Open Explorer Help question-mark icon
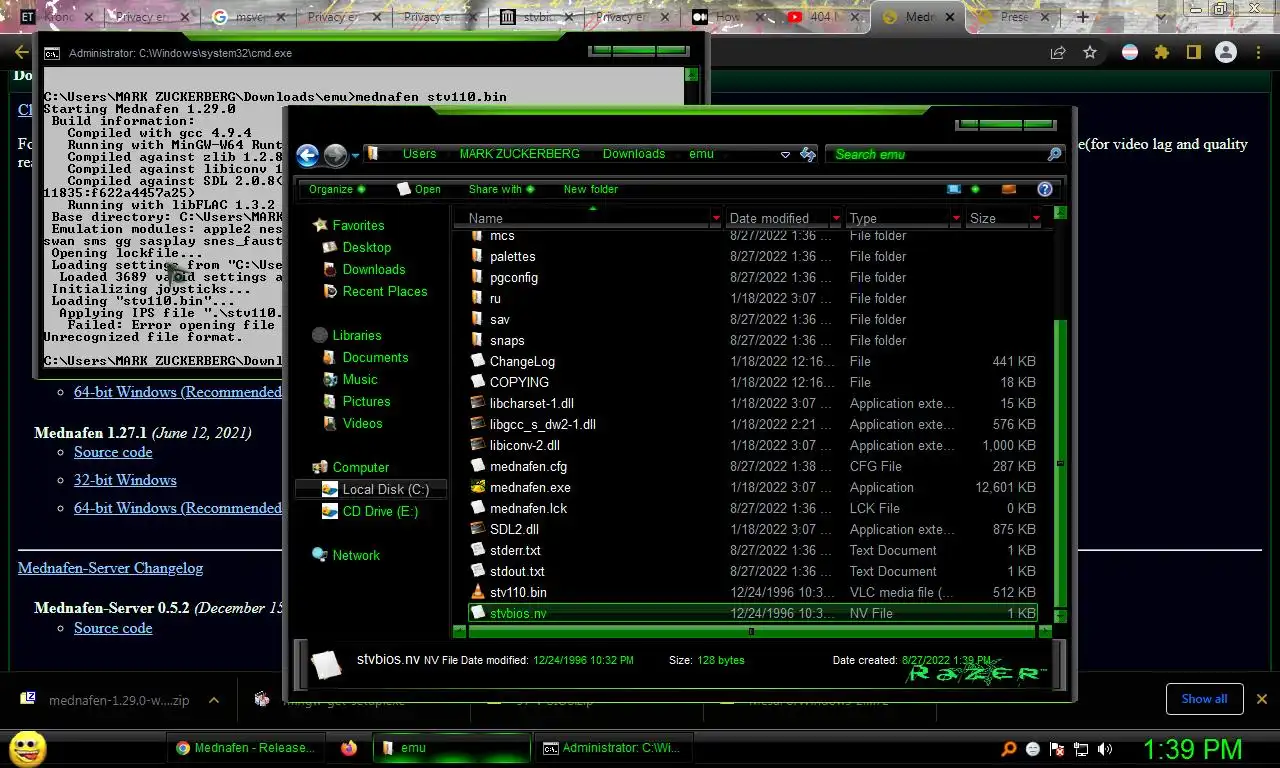Image resolution: width=1280 pixels, height=768 pixels. [x=1044, y=189]
